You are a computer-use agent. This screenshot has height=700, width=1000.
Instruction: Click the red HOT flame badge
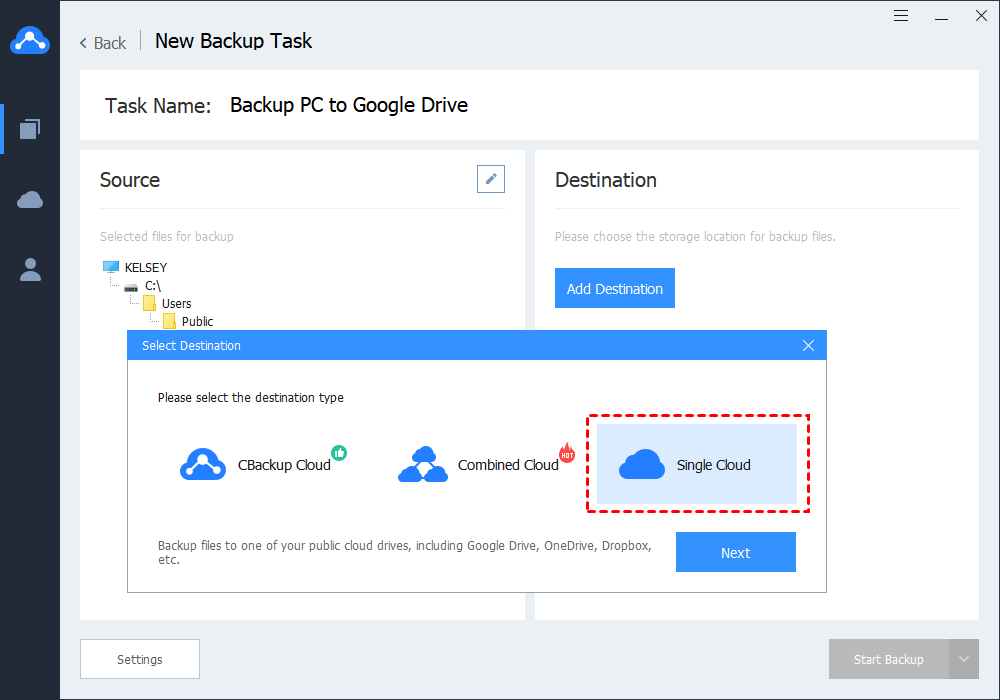click(x=567, y=453)
